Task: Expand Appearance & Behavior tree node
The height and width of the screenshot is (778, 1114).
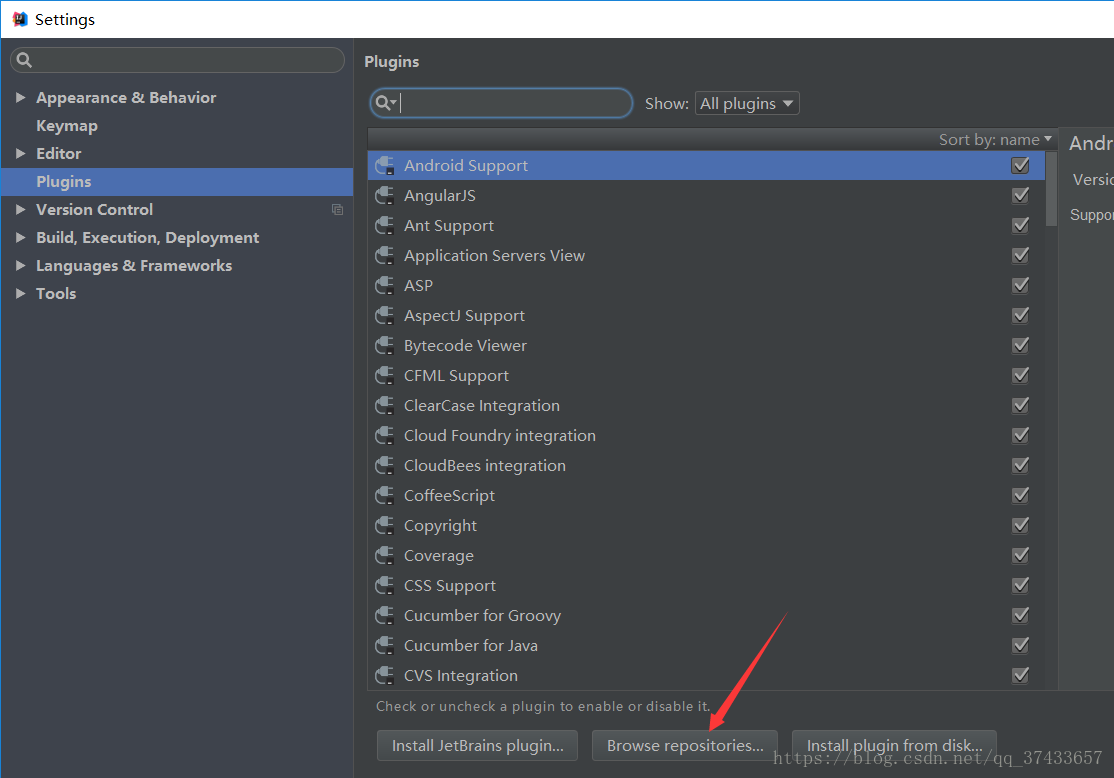Action: click(x=21, y=97)
